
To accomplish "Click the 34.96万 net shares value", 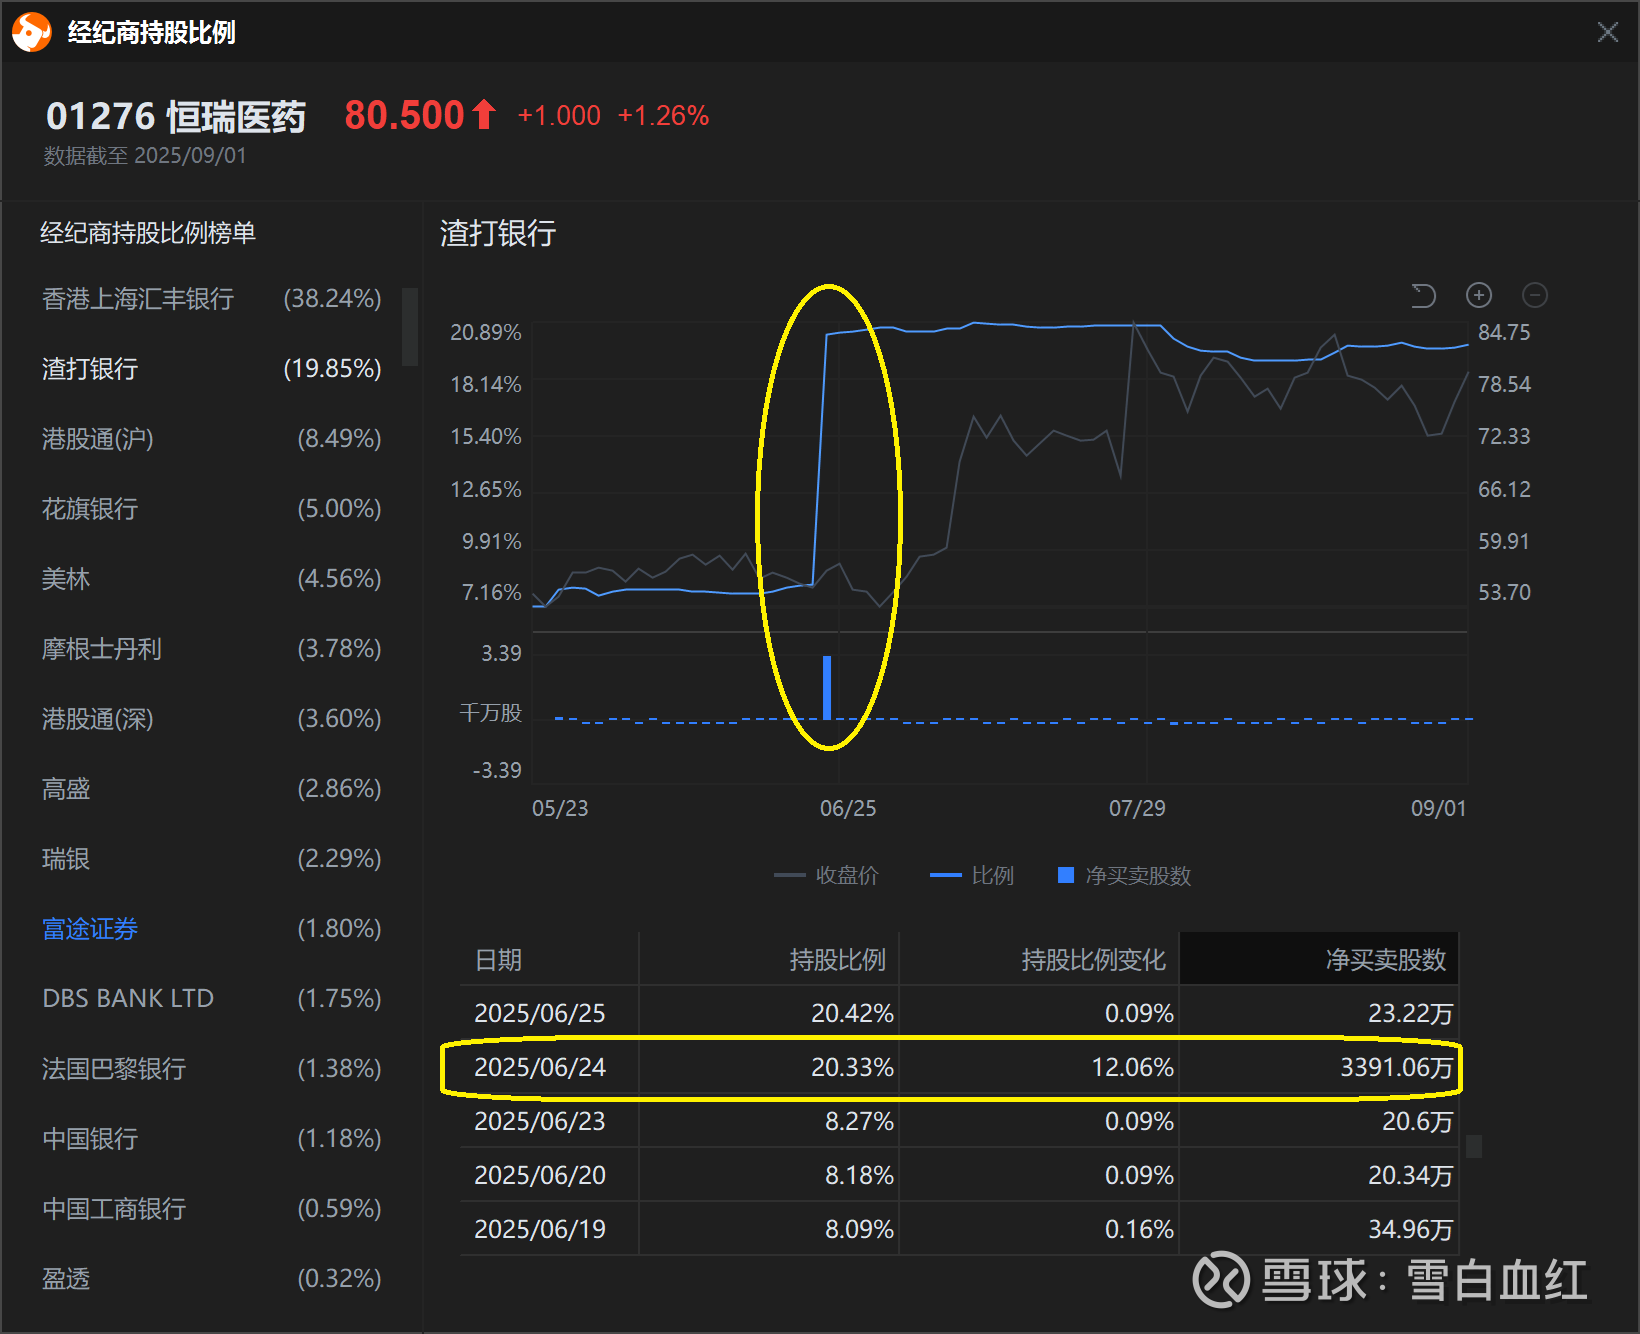I will (x=1411, y=1229).
